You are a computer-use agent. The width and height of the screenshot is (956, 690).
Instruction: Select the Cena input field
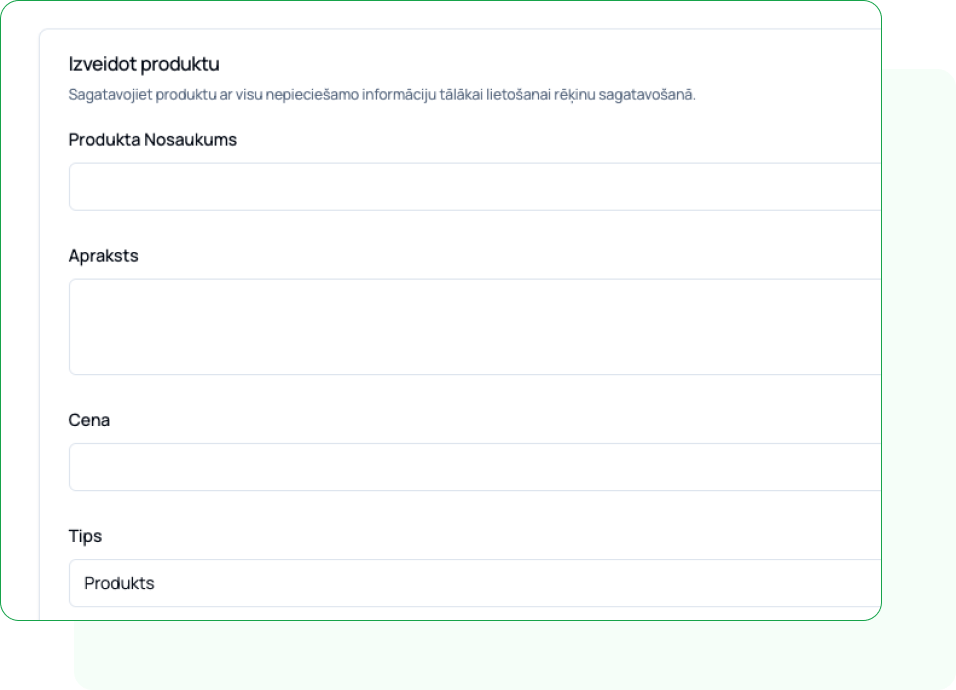click(x=475, y=467)
